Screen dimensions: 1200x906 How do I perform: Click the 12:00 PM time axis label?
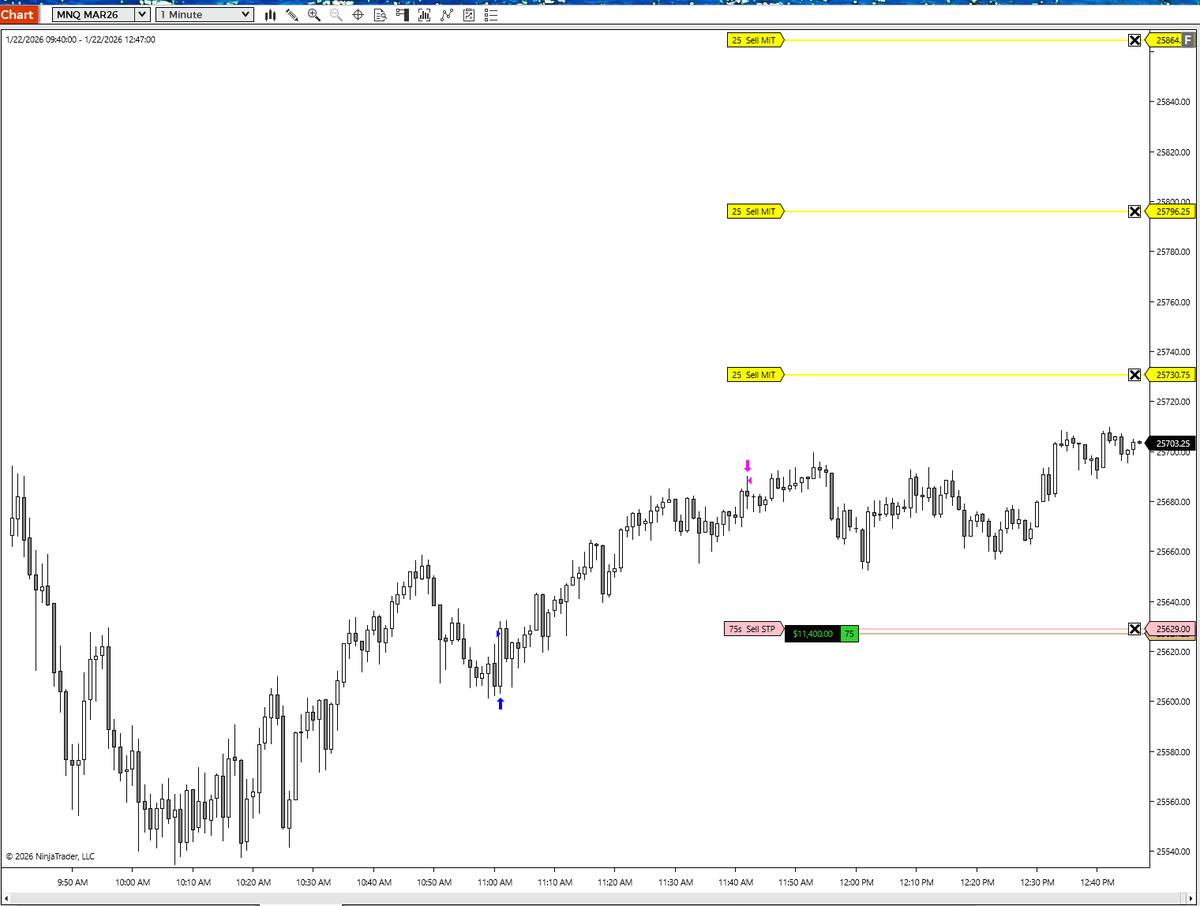click(857, 882)
